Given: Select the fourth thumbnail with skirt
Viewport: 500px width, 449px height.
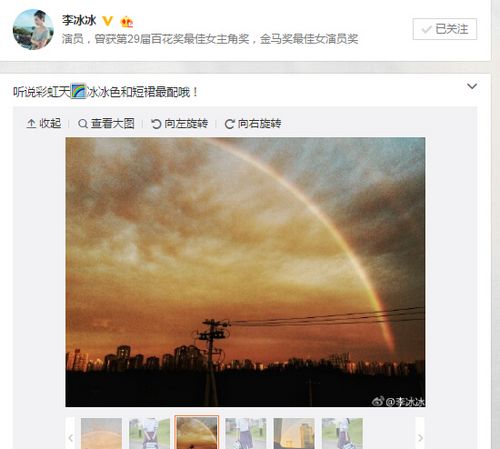Looking at the screenshot, I should [x=246, y=433].
